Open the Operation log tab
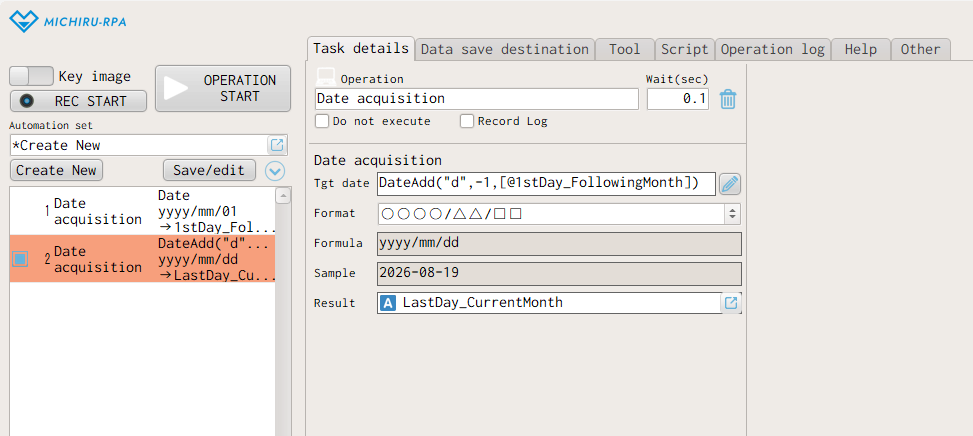This screenshot has height=436, width=973. [773, 49]
